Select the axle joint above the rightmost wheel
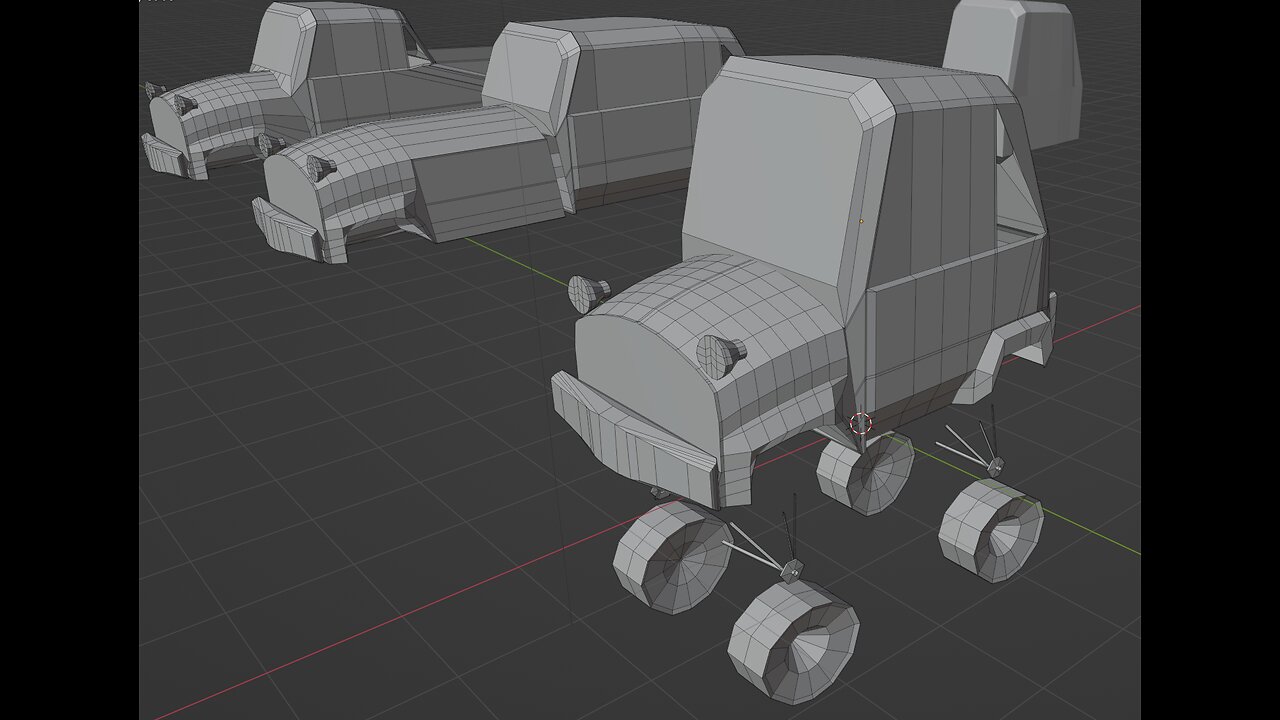The image size is (1280, 720). (995, 465)
